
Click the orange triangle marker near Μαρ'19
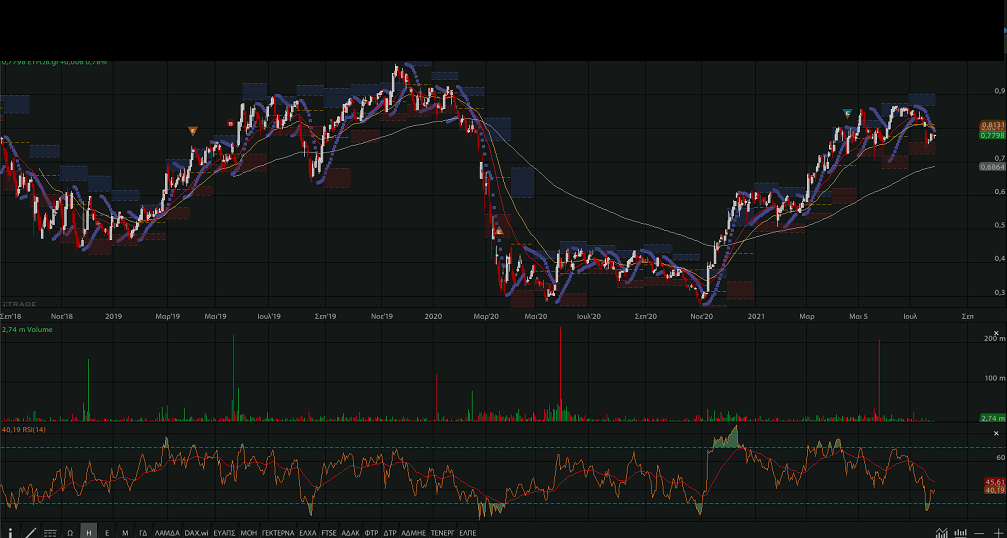pyautogui.click(x=193, y=131)
